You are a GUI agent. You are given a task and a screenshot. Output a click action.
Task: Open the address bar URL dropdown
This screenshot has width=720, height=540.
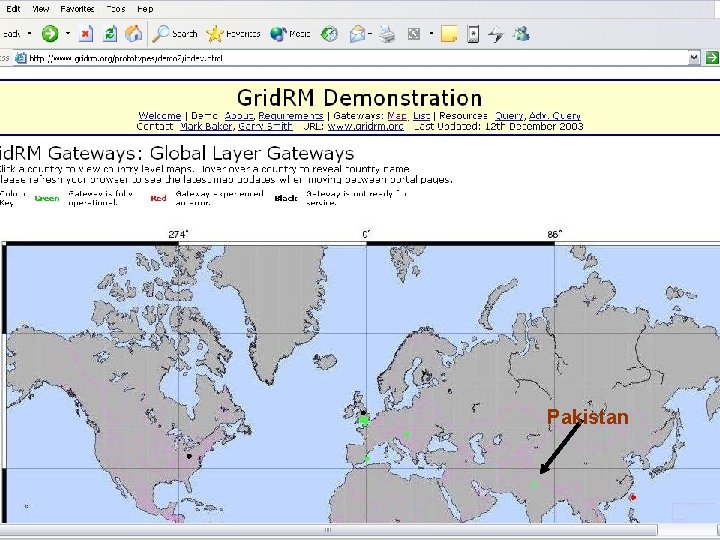click(694, 58)
